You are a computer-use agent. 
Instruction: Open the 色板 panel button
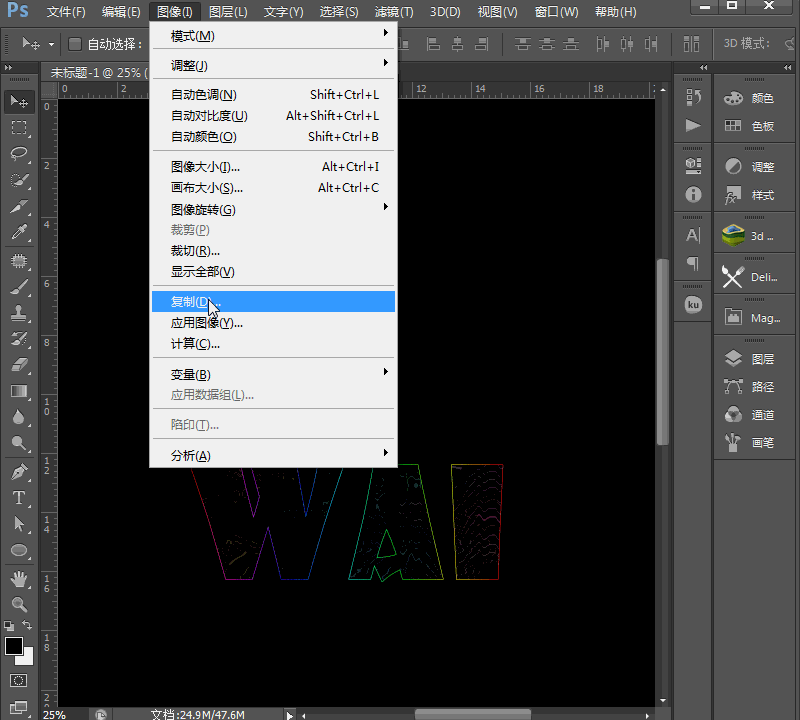click(x=754, y=125)
